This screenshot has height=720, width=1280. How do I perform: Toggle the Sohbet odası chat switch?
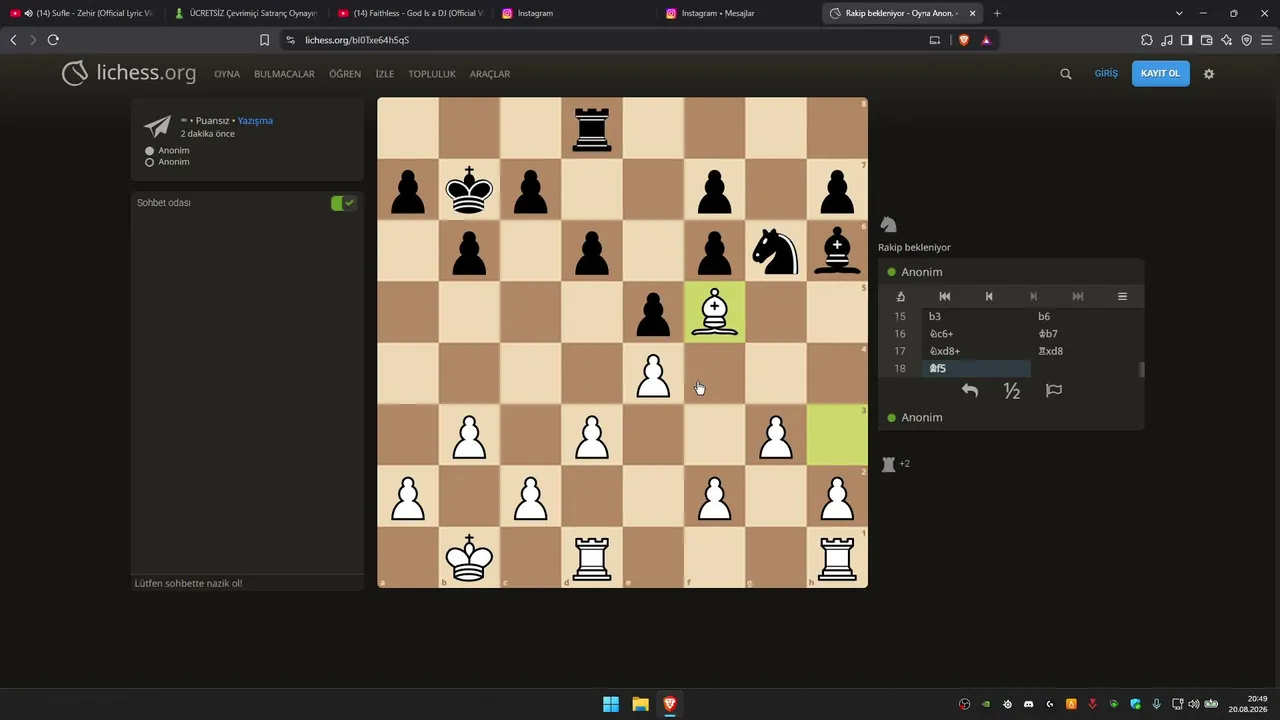pos(343,203)
